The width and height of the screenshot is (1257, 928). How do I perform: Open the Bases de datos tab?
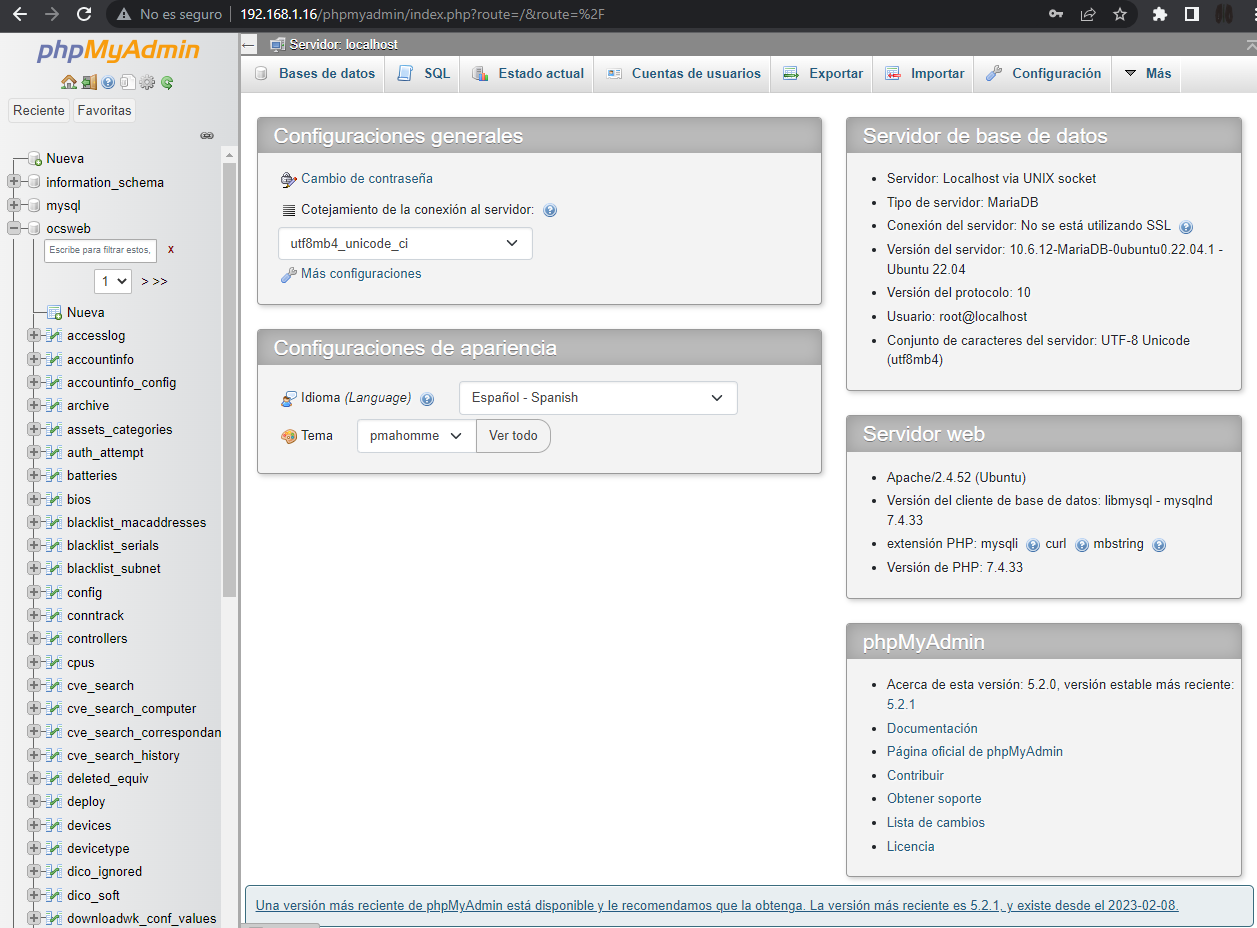pos(315,73)
